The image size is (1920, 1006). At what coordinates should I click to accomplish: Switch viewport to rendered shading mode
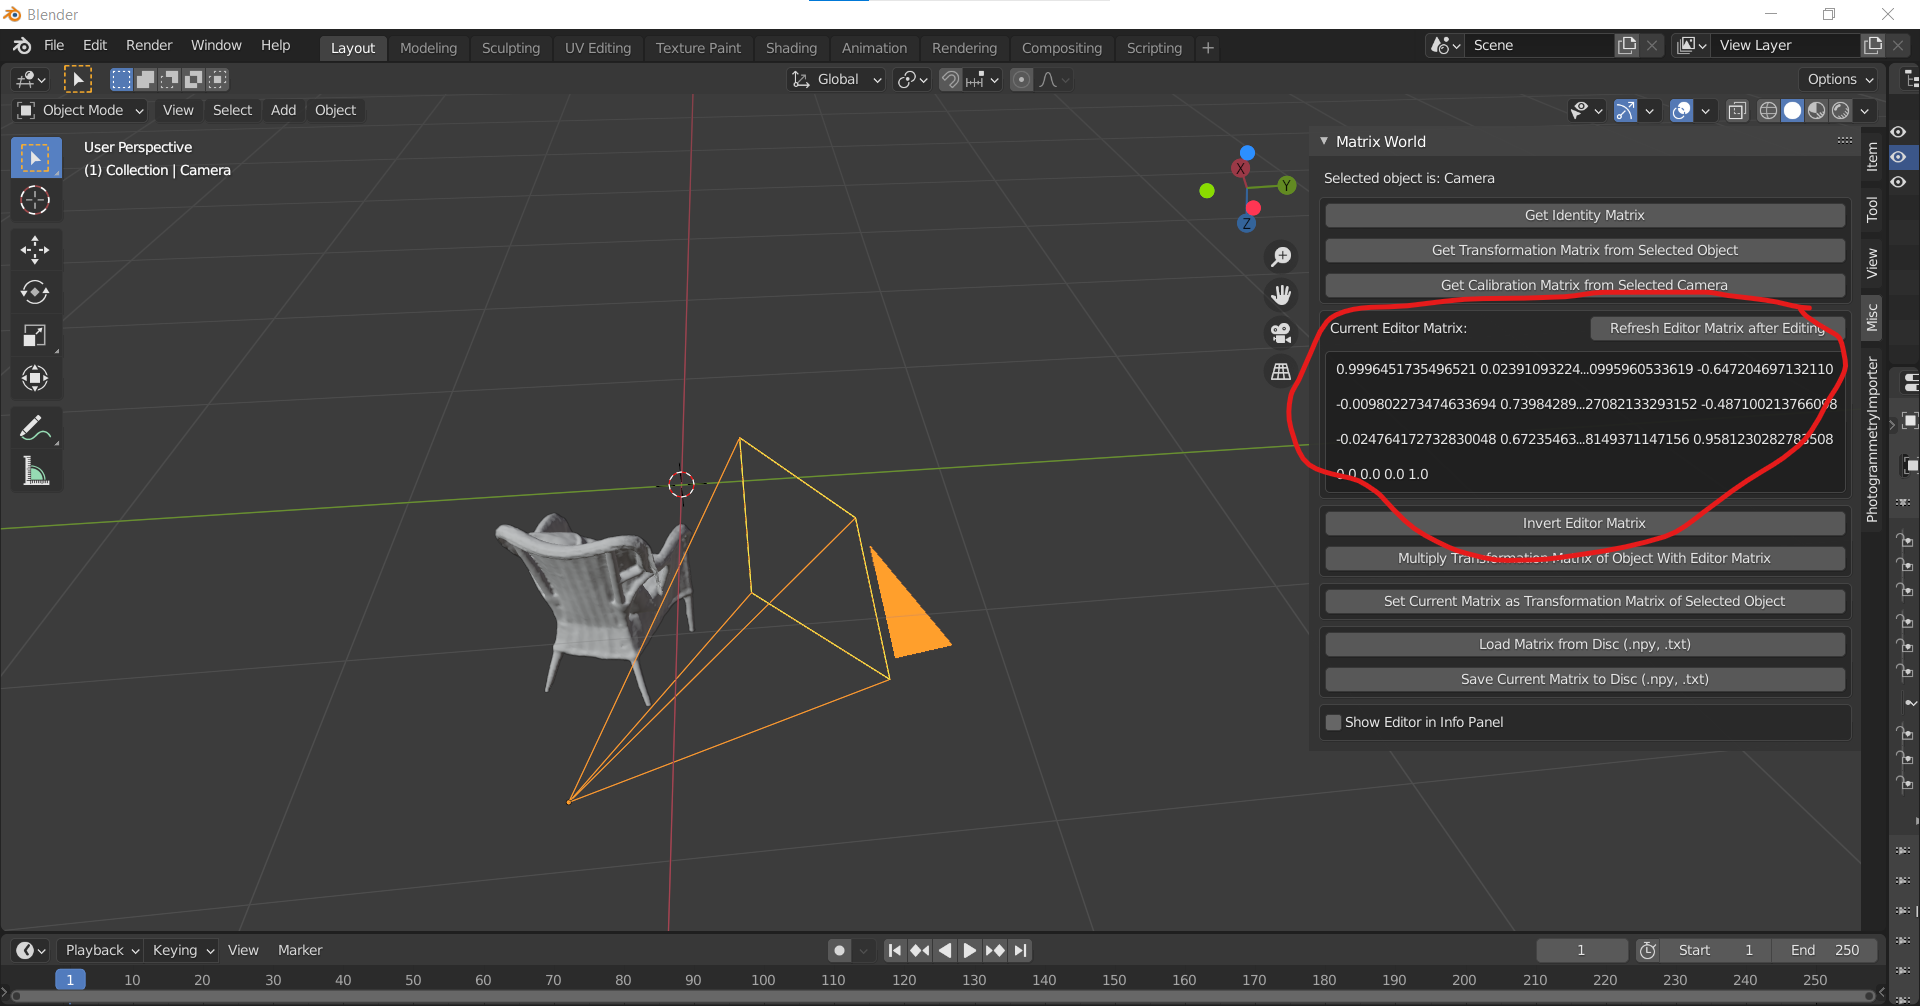pos(1840,111)
